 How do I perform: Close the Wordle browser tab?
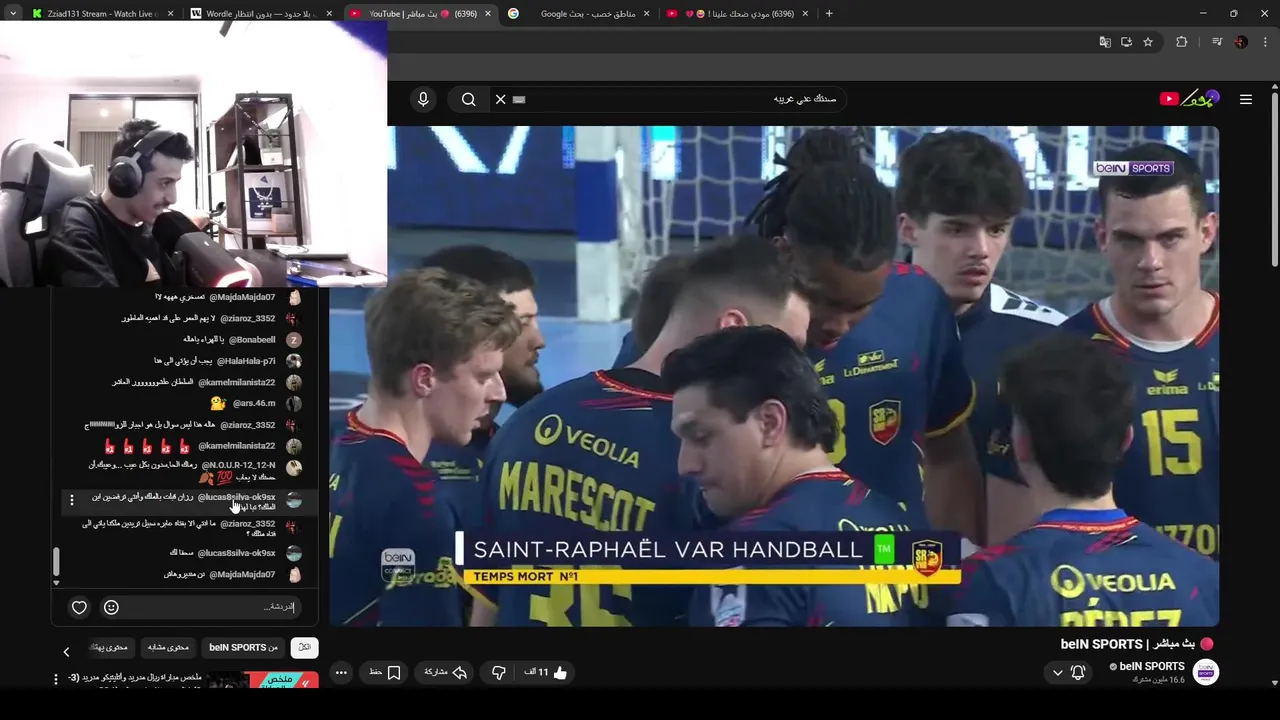coord(329,14)
